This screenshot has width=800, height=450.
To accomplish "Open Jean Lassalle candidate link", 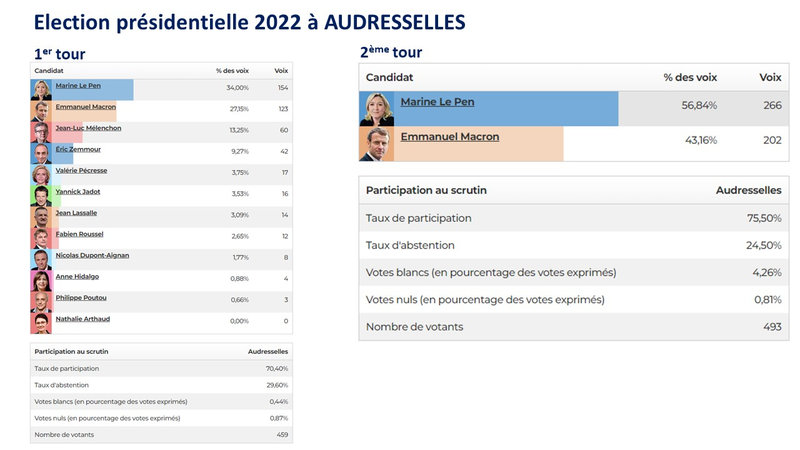I will [x=76, y=213].
